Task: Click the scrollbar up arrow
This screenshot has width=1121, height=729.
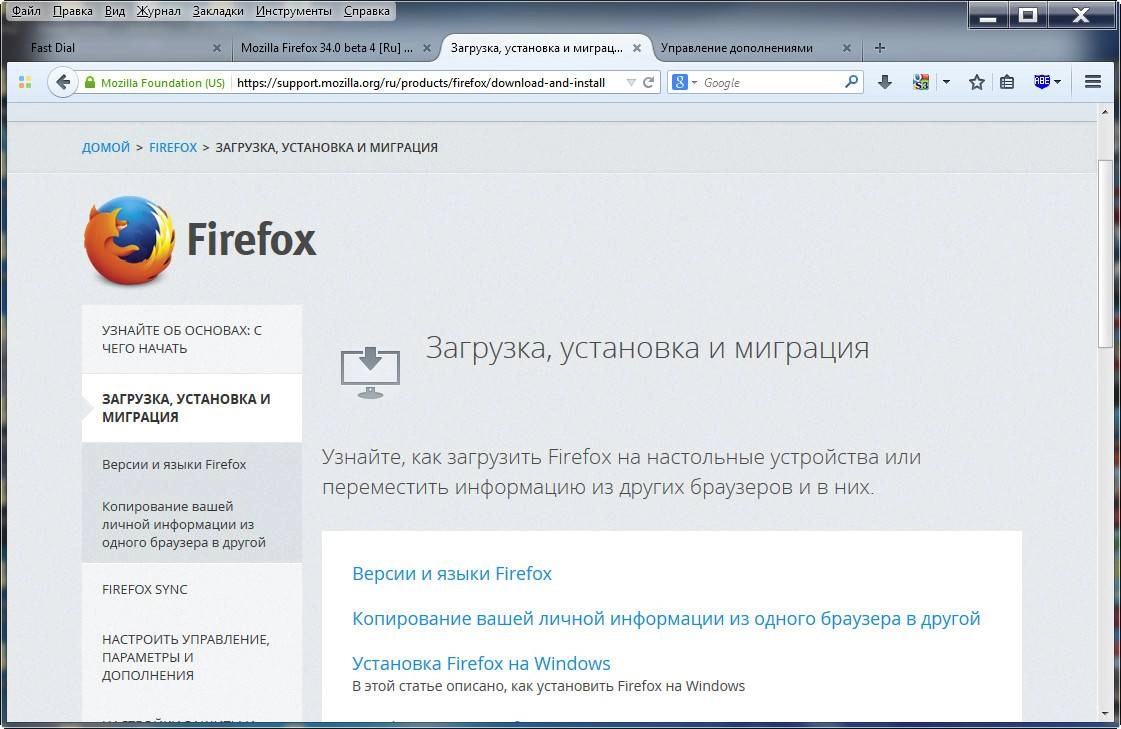Action: (1105, 112)
